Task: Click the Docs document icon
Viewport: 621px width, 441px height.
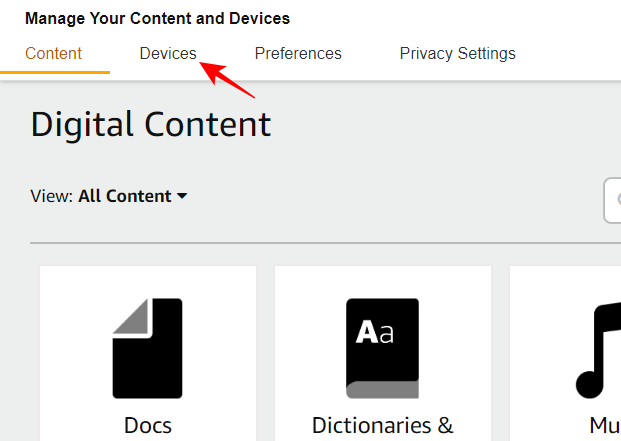Action: click(x=147, y=347)
